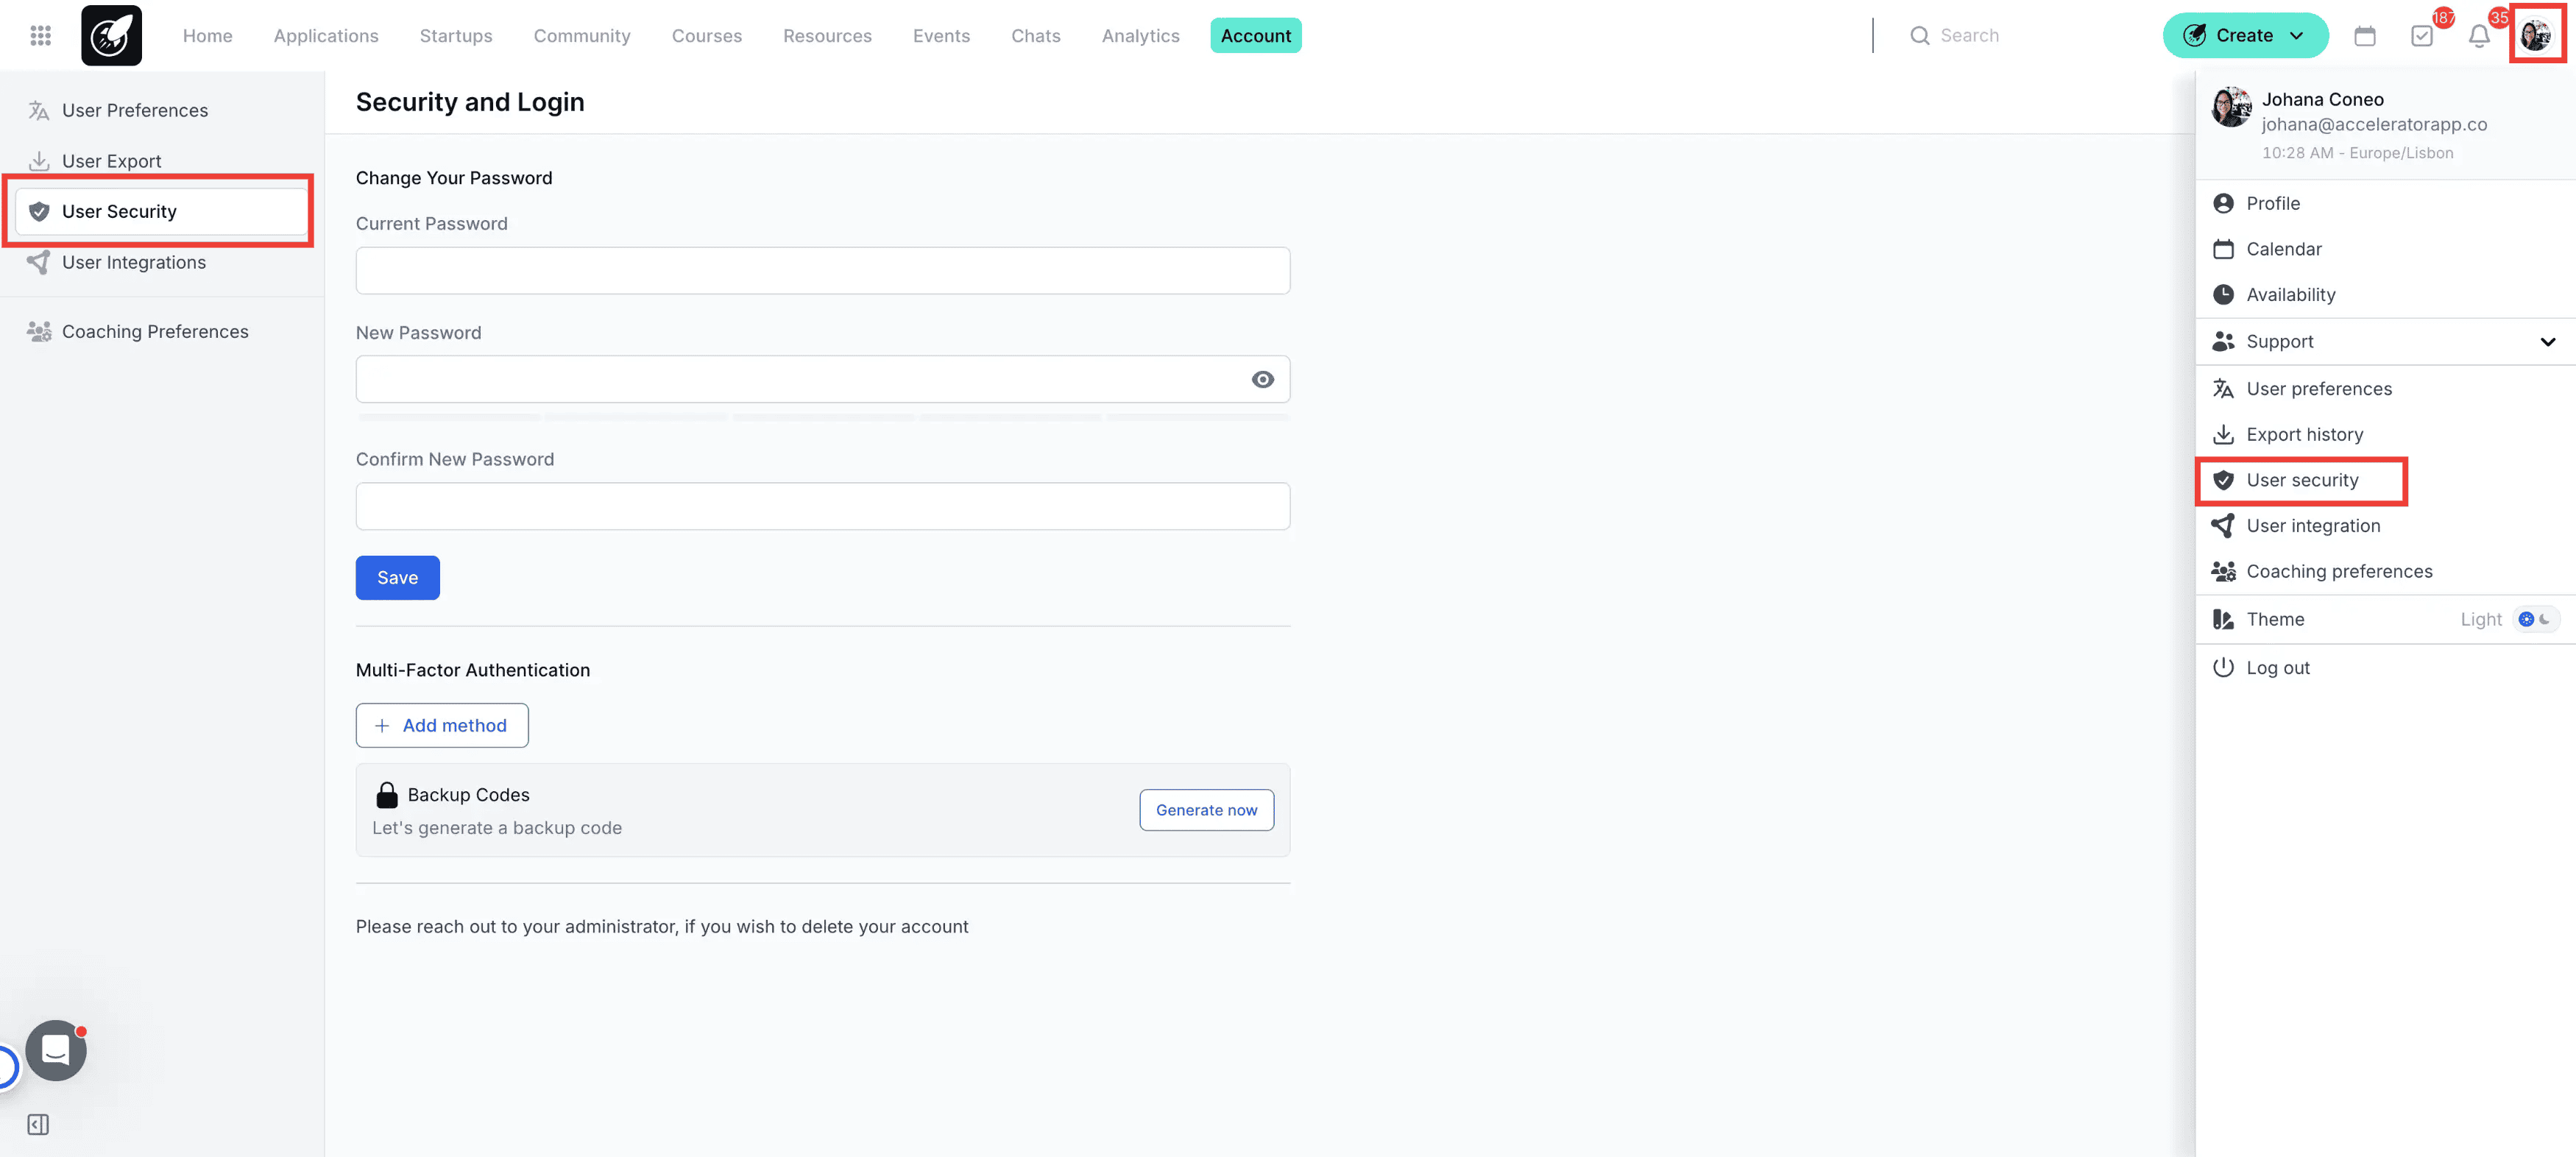Click the Current Password field
Screen dimensions: 2576x1157
tap(822, 271)
